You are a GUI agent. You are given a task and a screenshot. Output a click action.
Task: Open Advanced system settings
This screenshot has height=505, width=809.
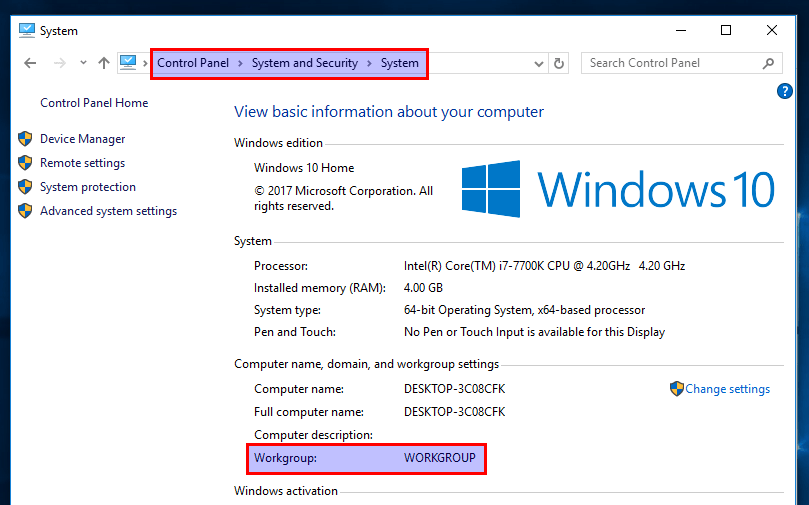pos(108,211)
